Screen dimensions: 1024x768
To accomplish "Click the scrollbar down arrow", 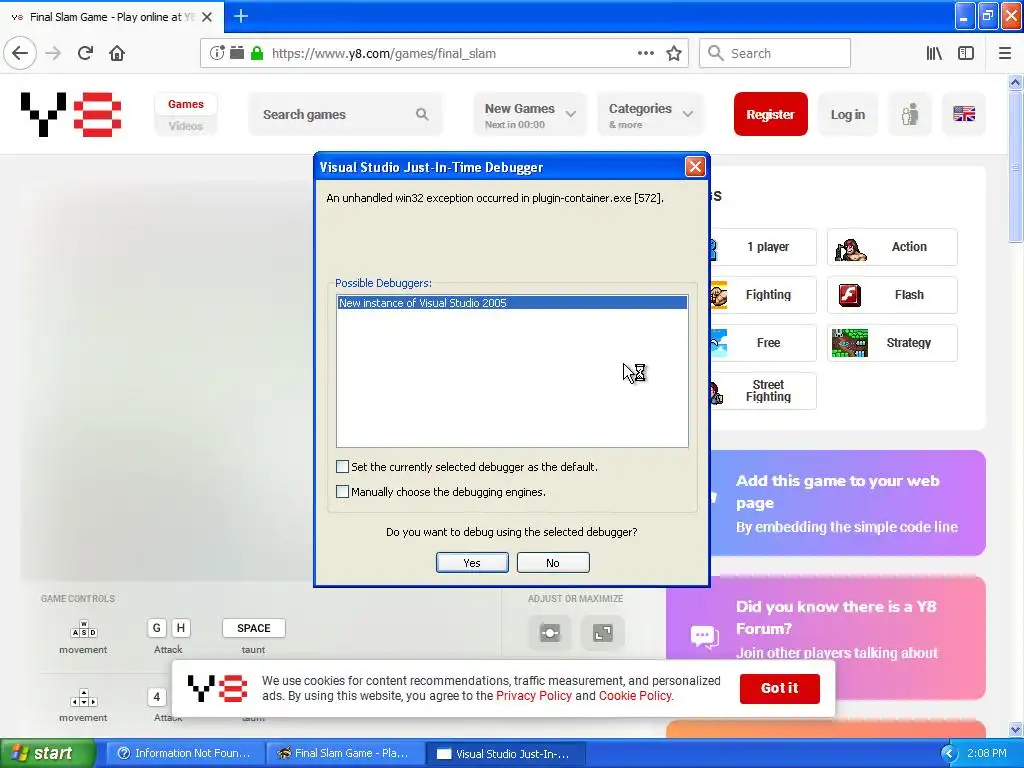I will [1015, 729].
